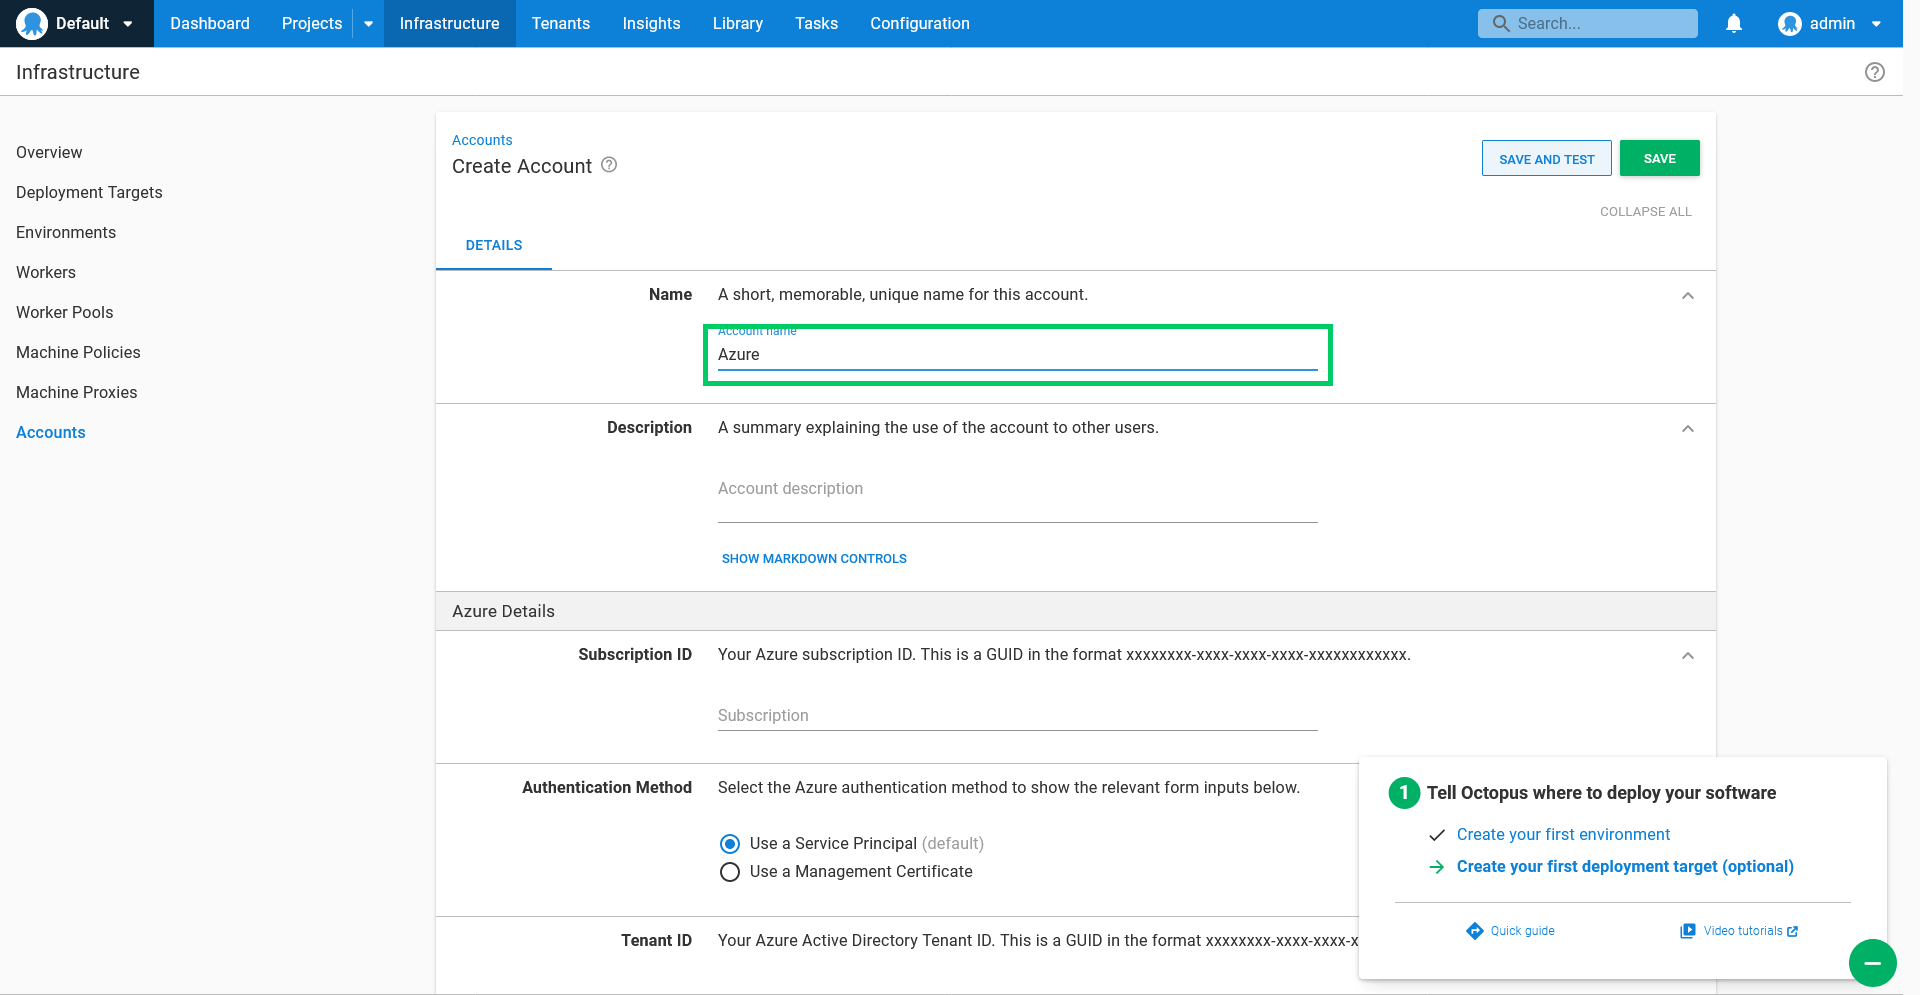The width and height of the screenshot is (1920, 995).
Task: Open Machine Policies in the sidebar
Action: pyautogui.click(x=78, y=352)
